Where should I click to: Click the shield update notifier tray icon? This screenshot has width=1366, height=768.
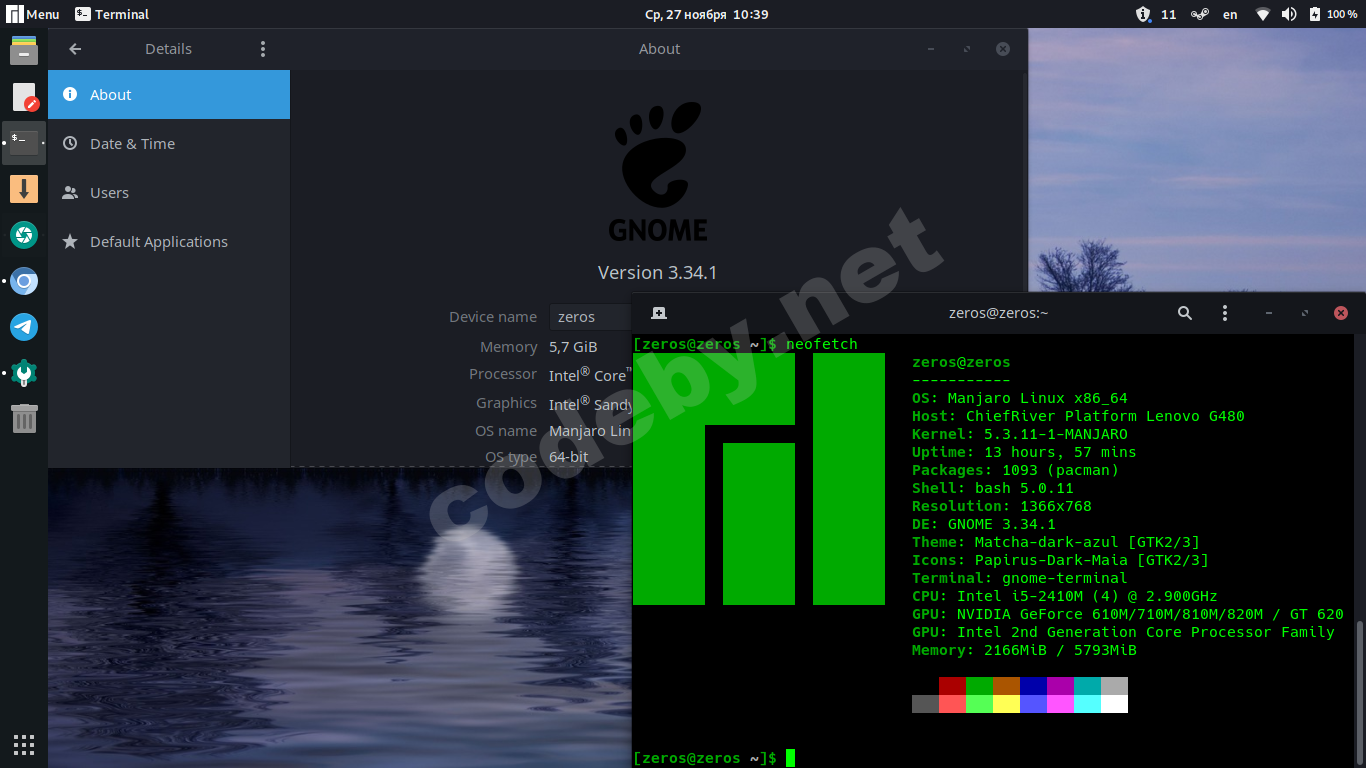[x=1143, y=14]
